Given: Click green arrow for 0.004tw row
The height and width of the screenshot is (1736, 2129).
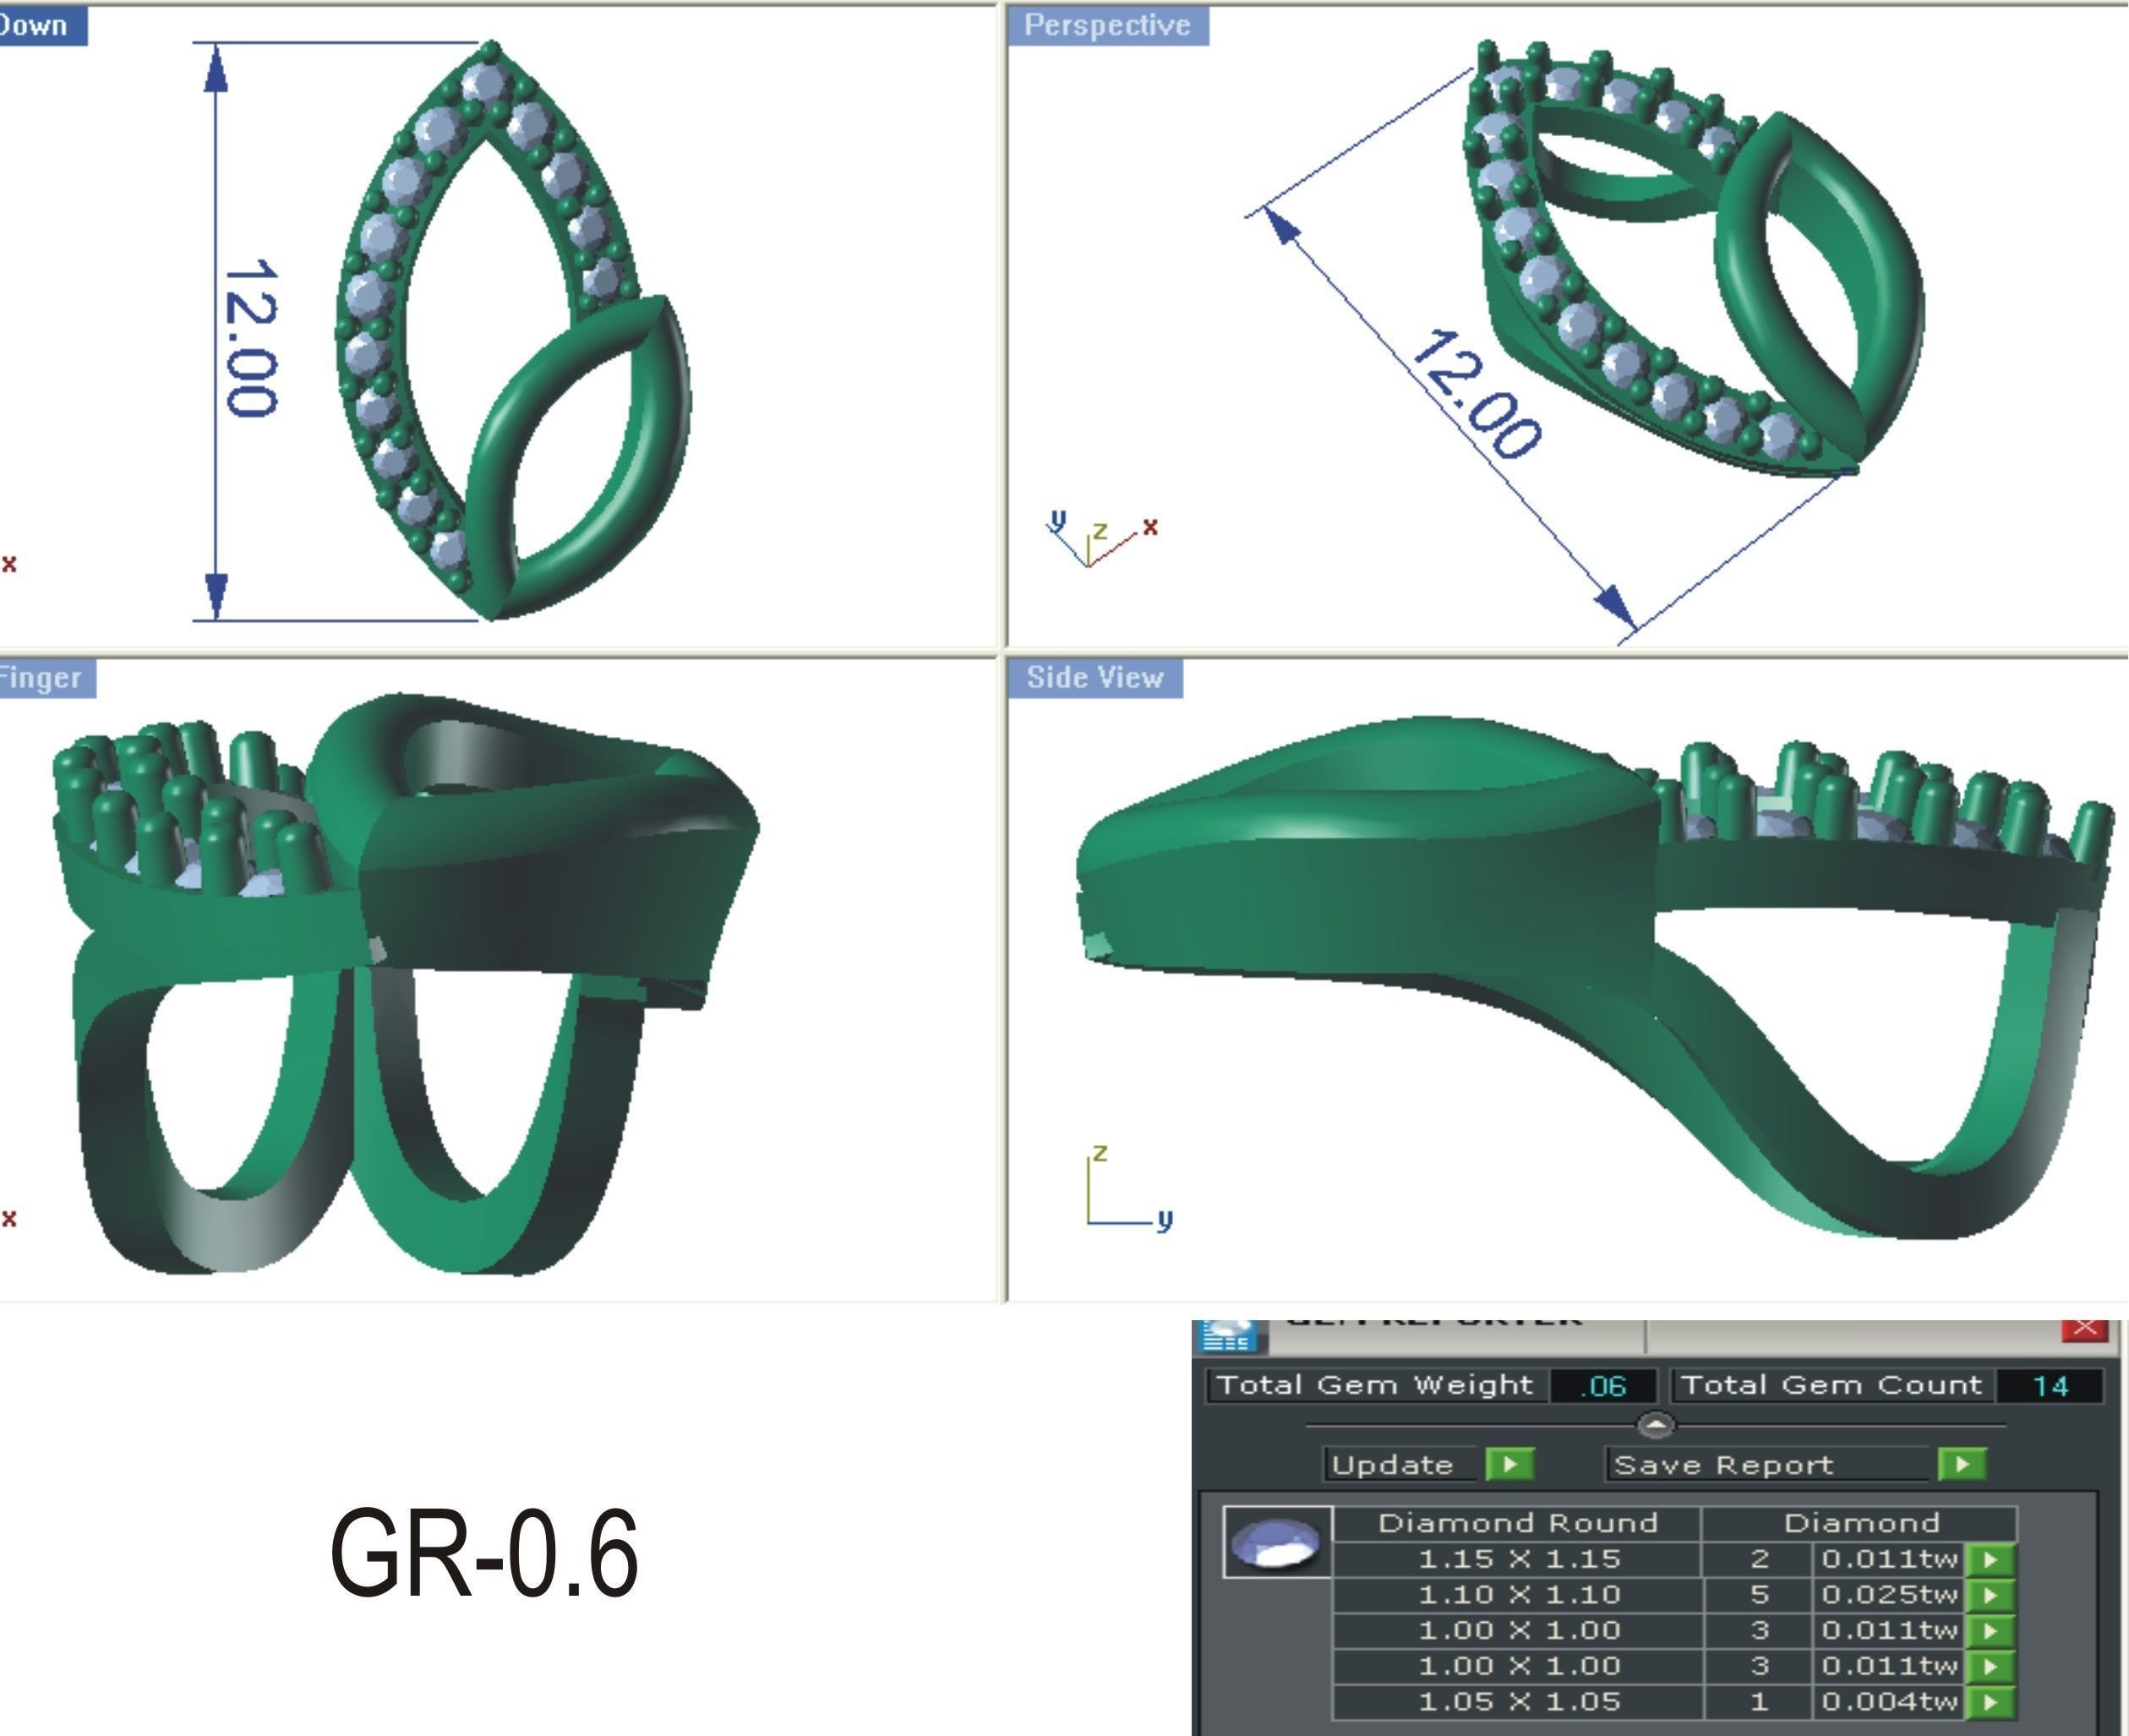Looking at the screenshot, I should pos(1990,1701).
